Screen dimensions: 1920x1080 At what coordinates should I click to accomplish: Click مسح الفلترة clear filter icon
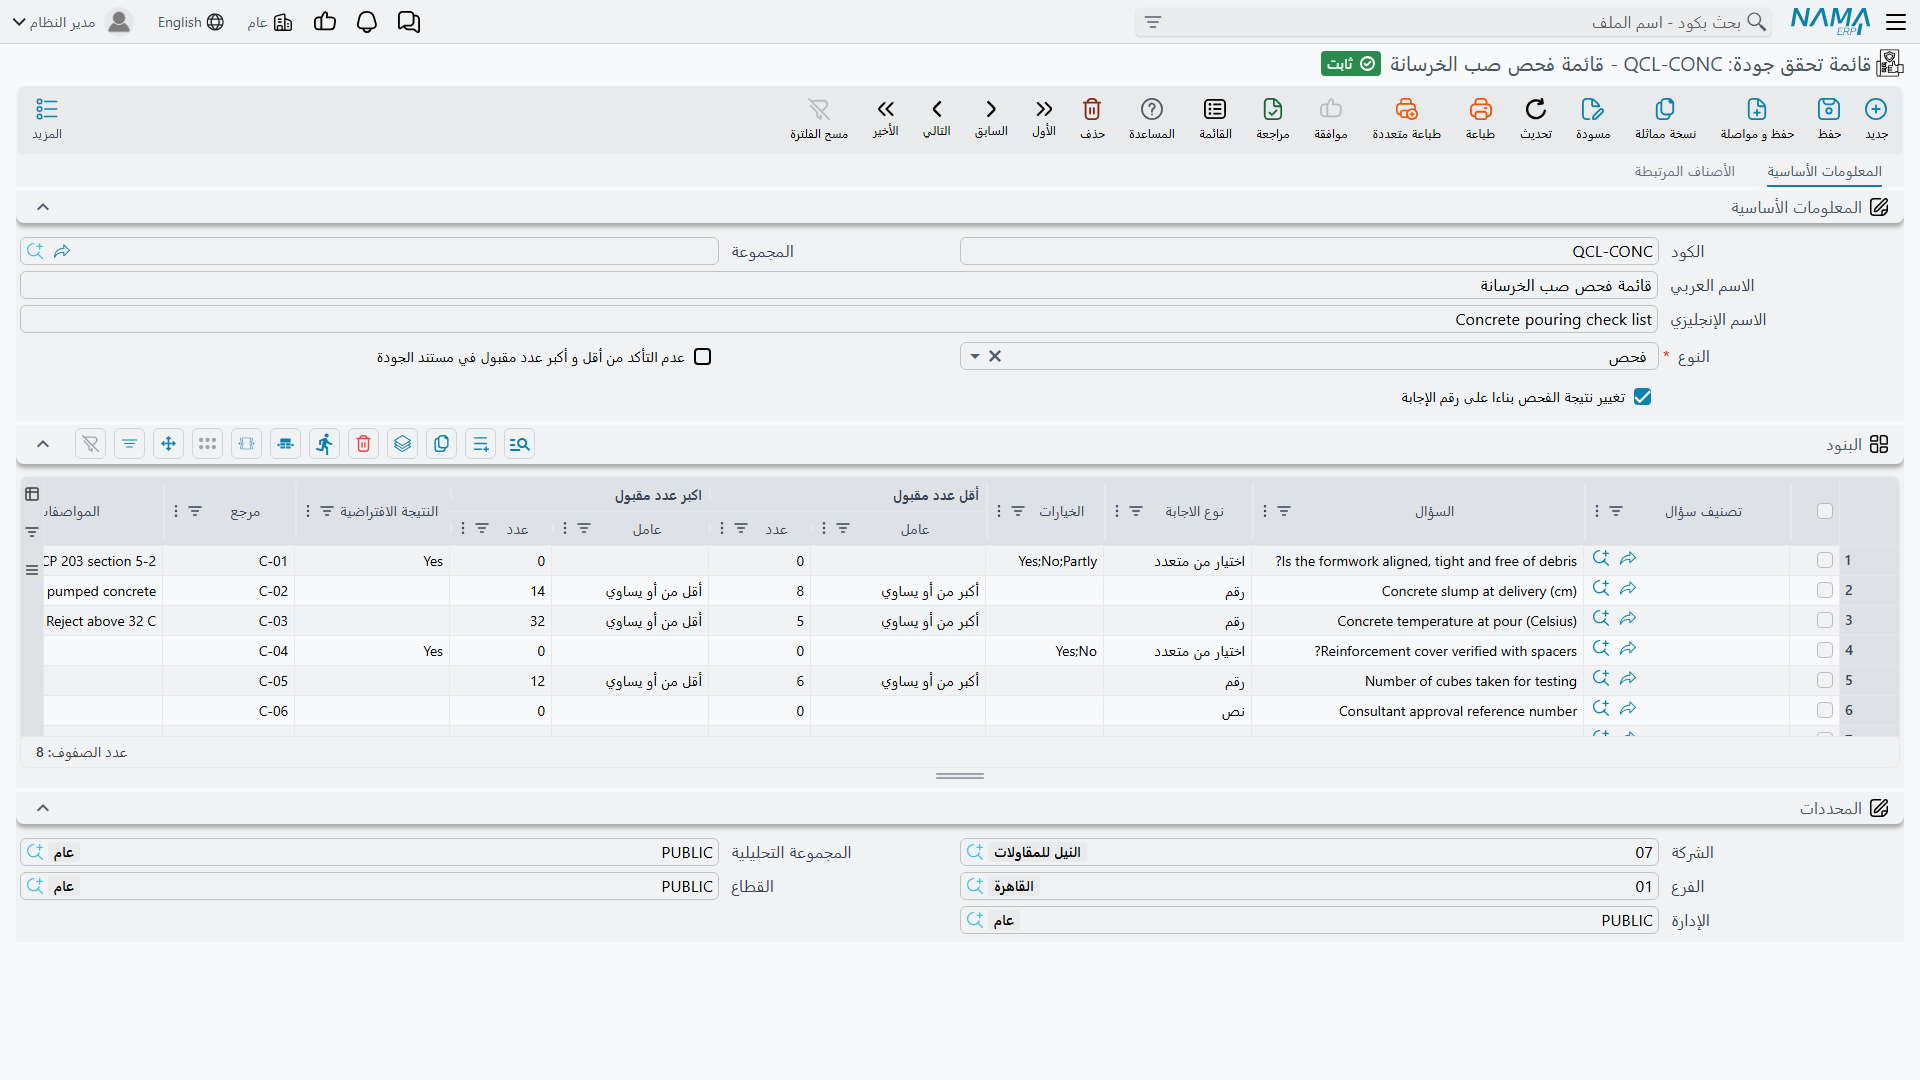coord(819,109)
